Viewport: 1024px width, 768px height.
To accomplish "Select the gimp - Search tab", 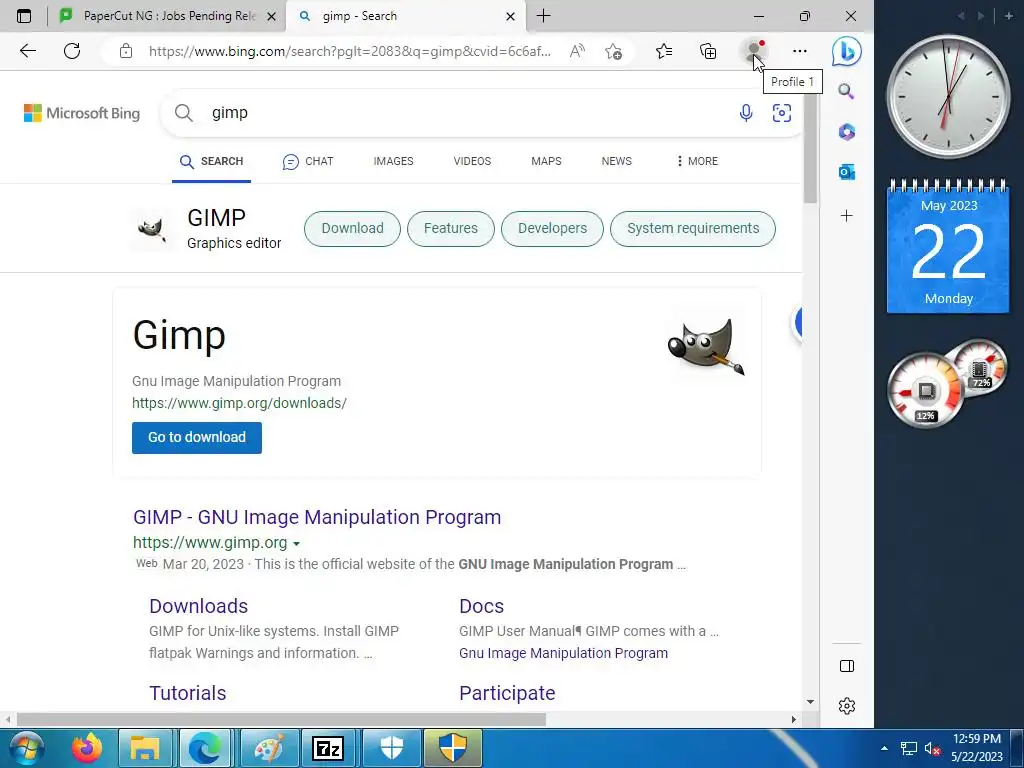I will pyautogui.click(x=405, y=16).
